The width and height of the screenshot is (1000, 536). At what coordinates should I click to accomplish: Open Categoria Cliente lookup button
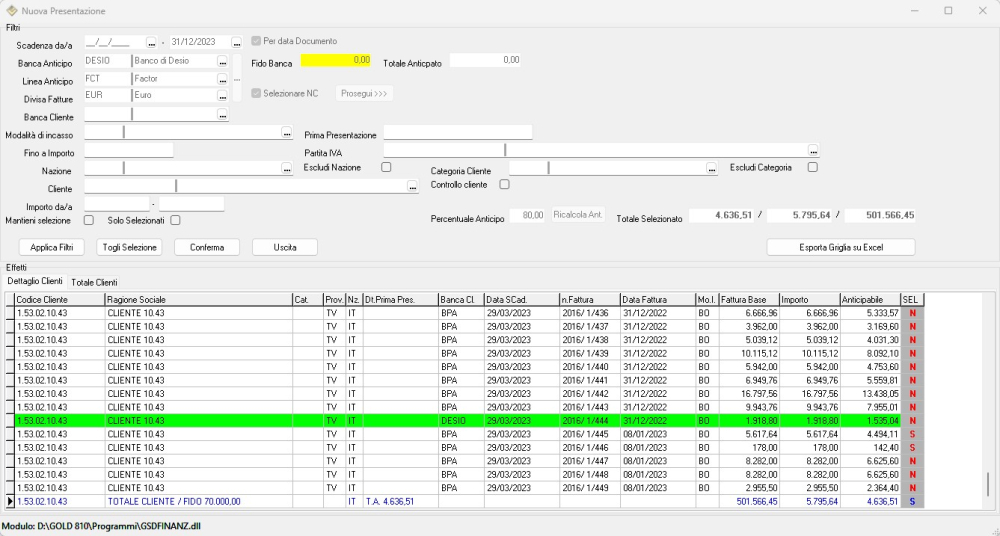[x=712, y=169]
